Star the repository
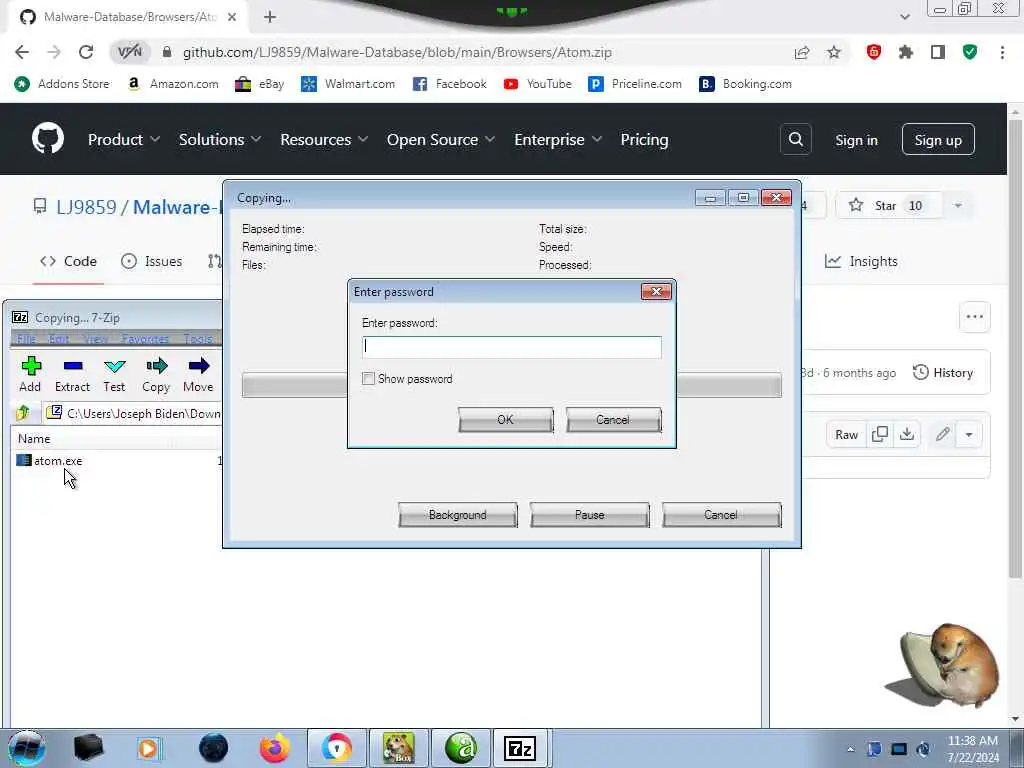1024x768 pixels. (x=887, y=206)
